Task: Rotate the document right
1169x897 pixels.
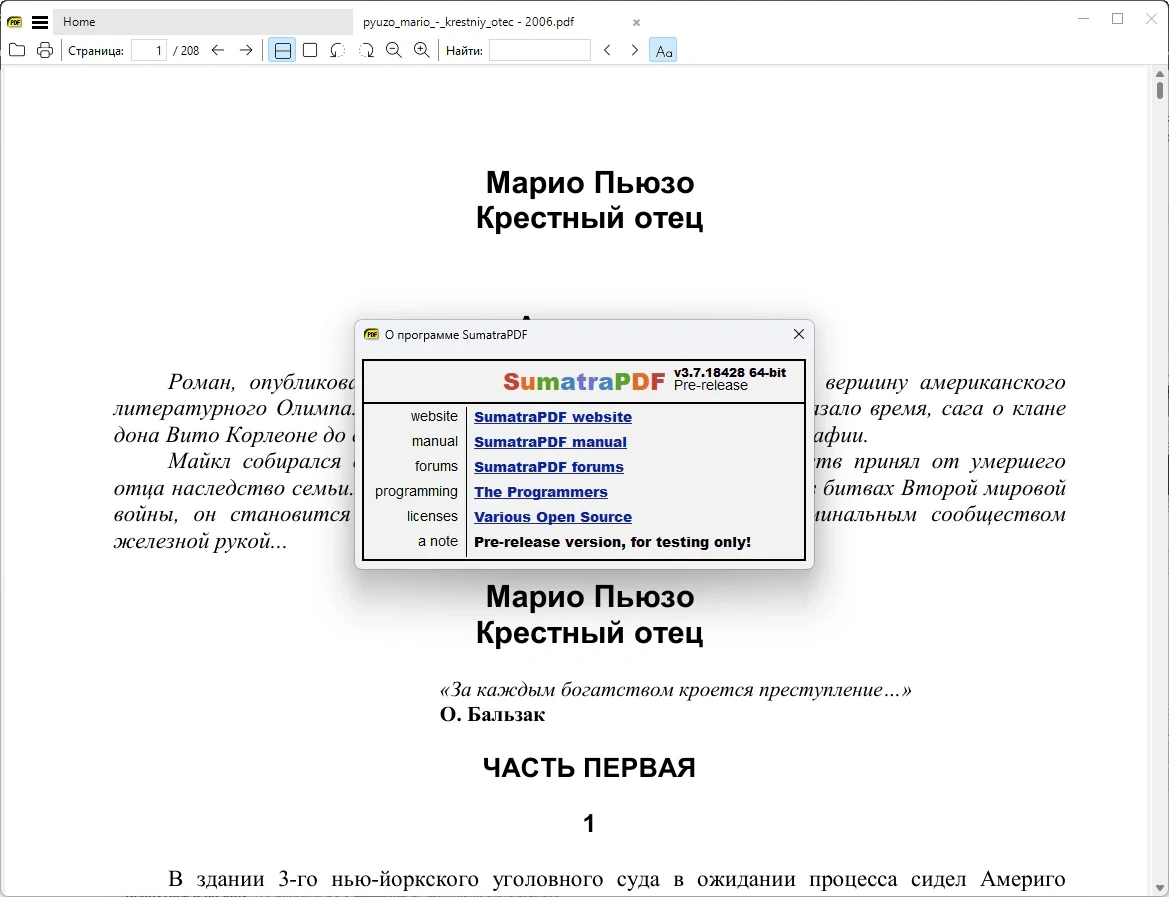Action: pos(366,51)
